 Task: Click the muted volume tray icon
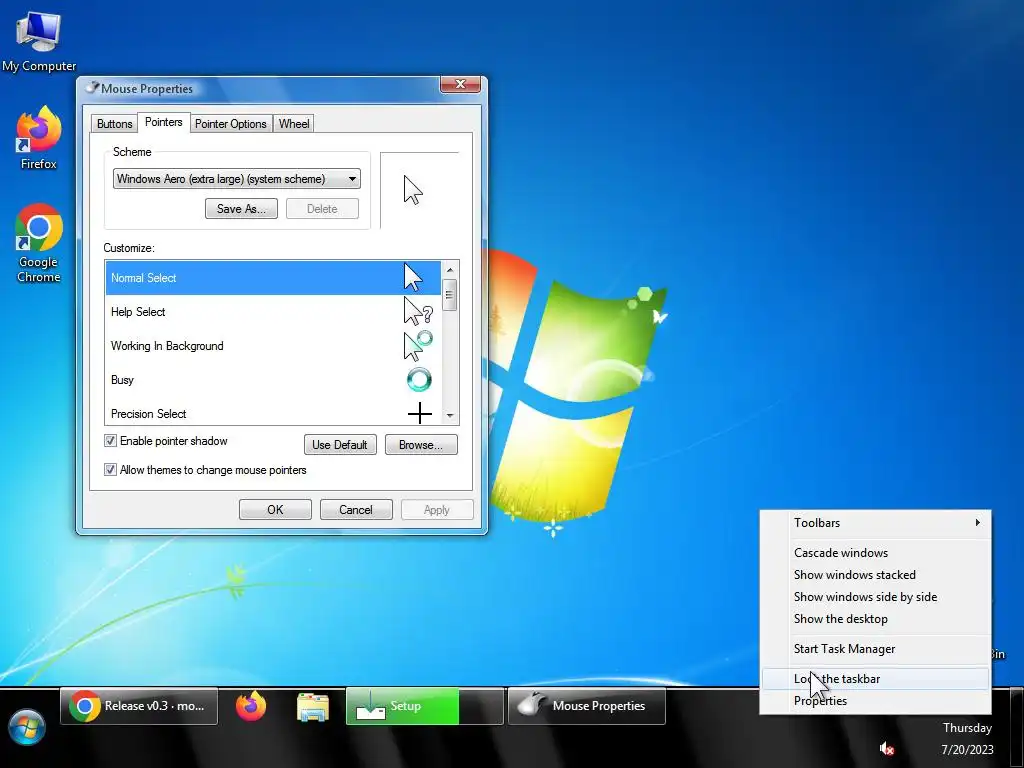pos(886,748)
